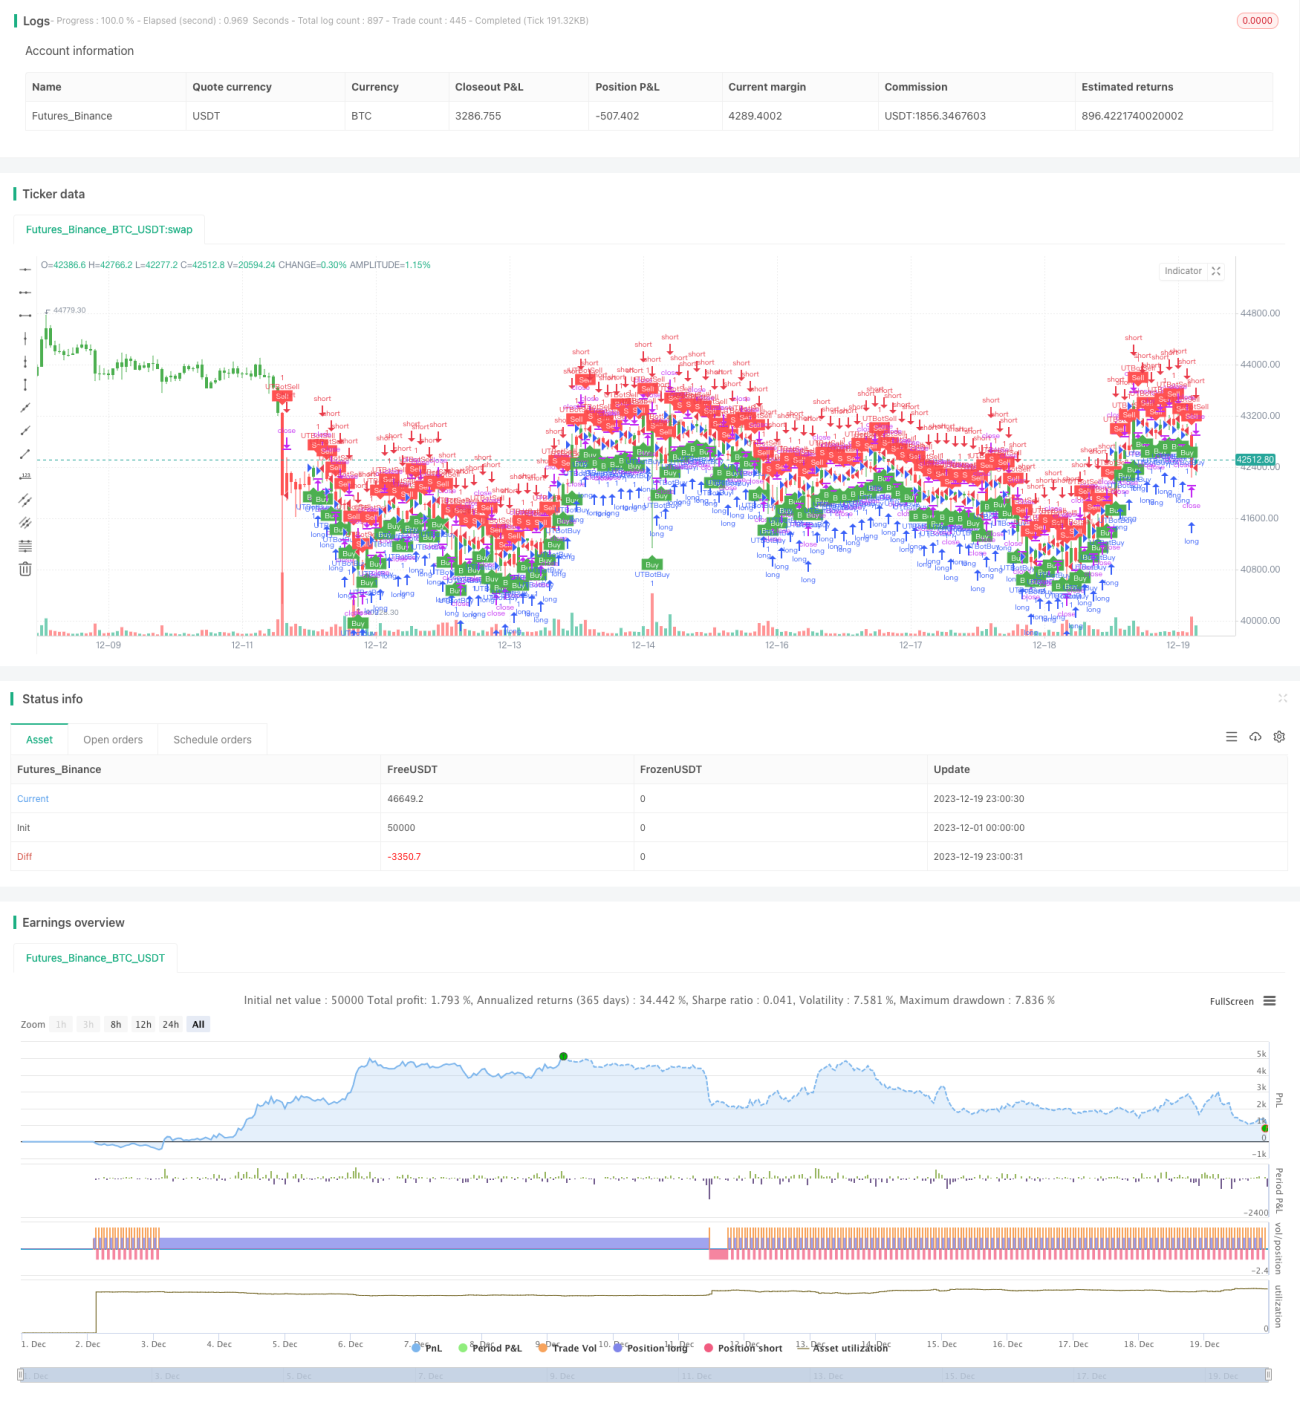Choose the parallel channel drawing tool
The height and width of the screenshot is (1405, 1300).
tap(25, 499)
